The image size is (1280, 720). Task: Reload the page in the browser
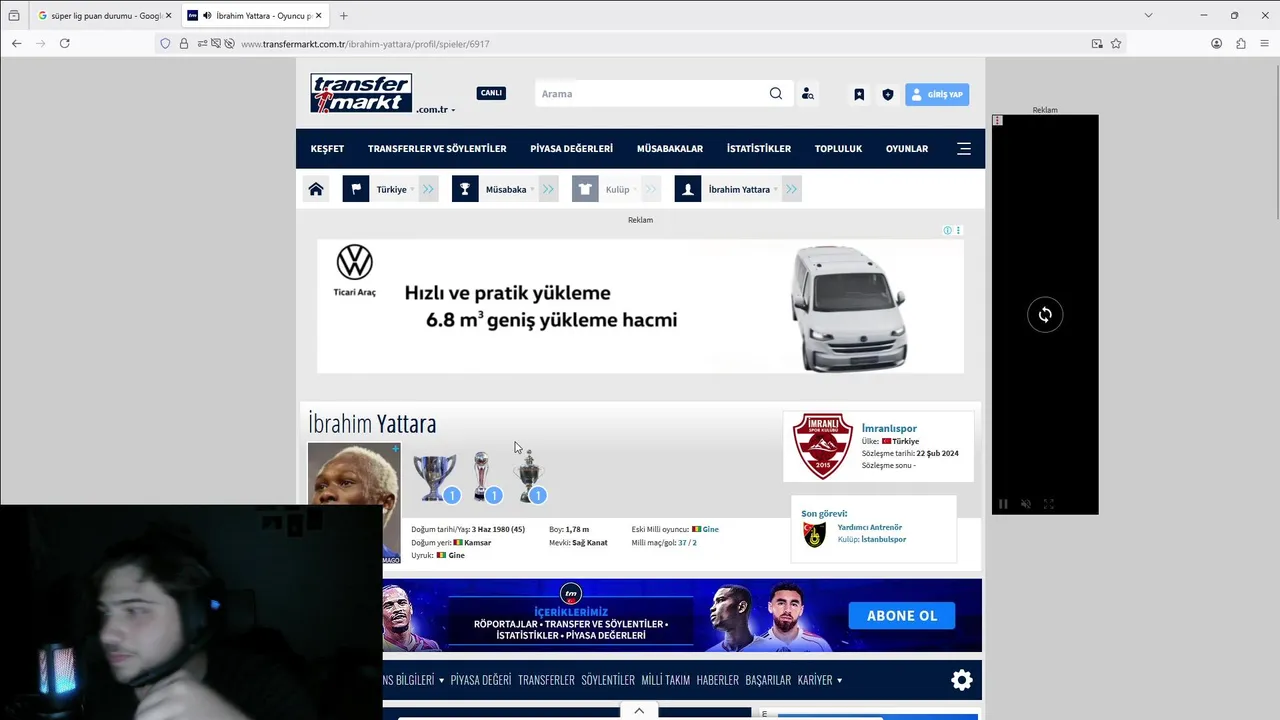[64, 43]
